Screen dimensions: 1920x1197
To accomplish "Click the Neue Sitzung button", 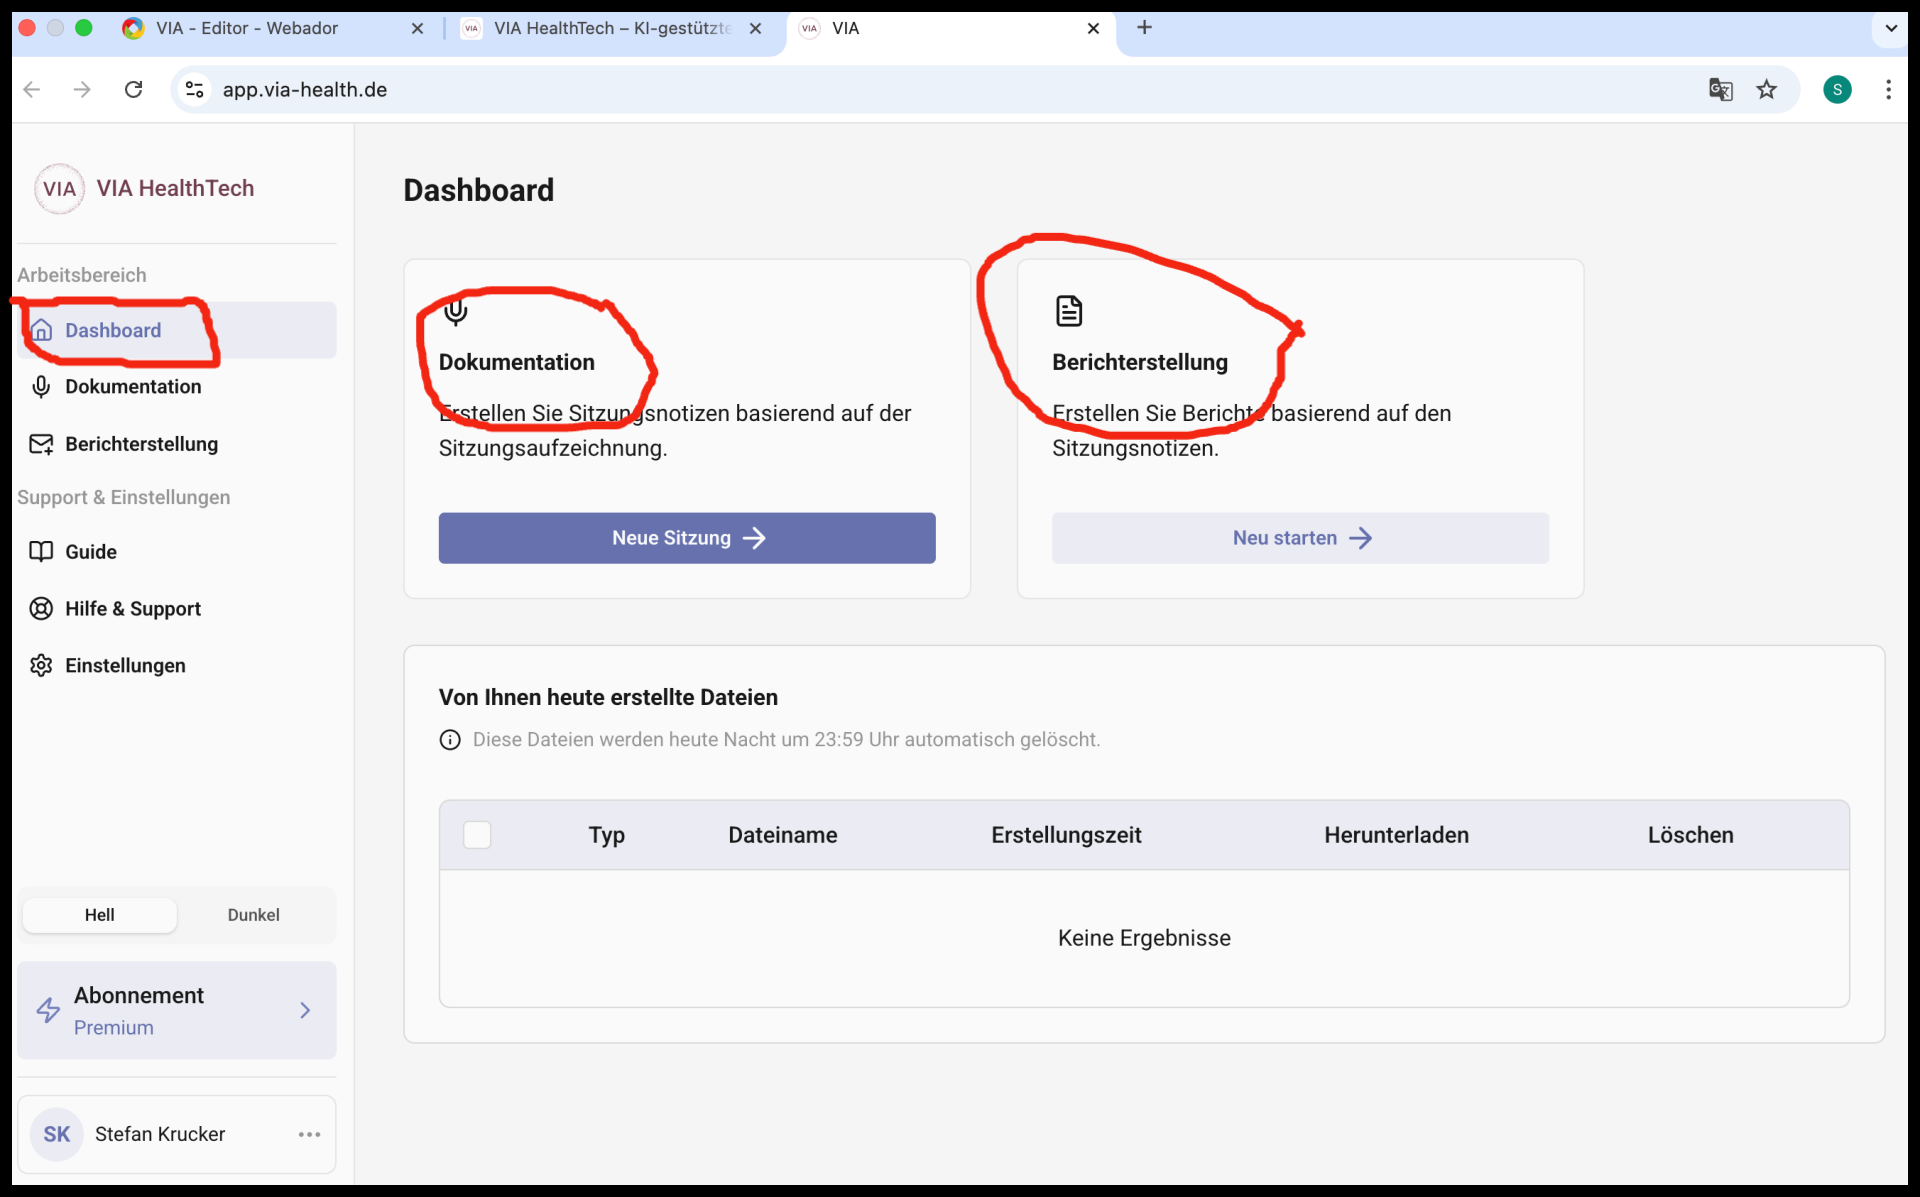I will [x=687, y=538].
